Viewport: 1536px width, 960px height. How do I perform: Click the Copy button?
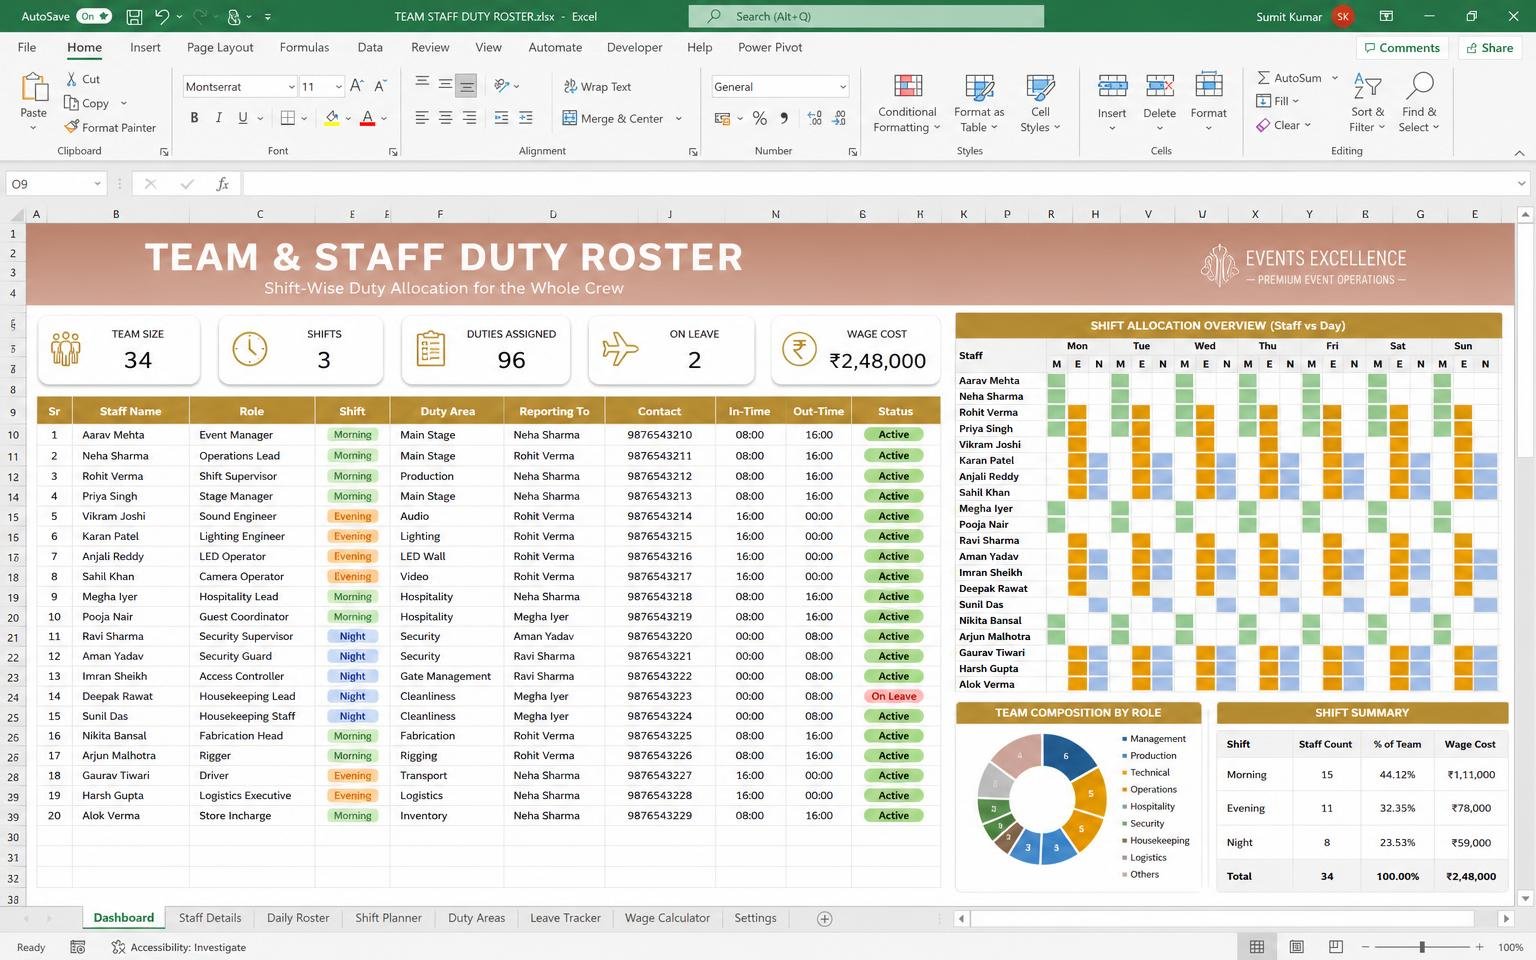point(87,103)
